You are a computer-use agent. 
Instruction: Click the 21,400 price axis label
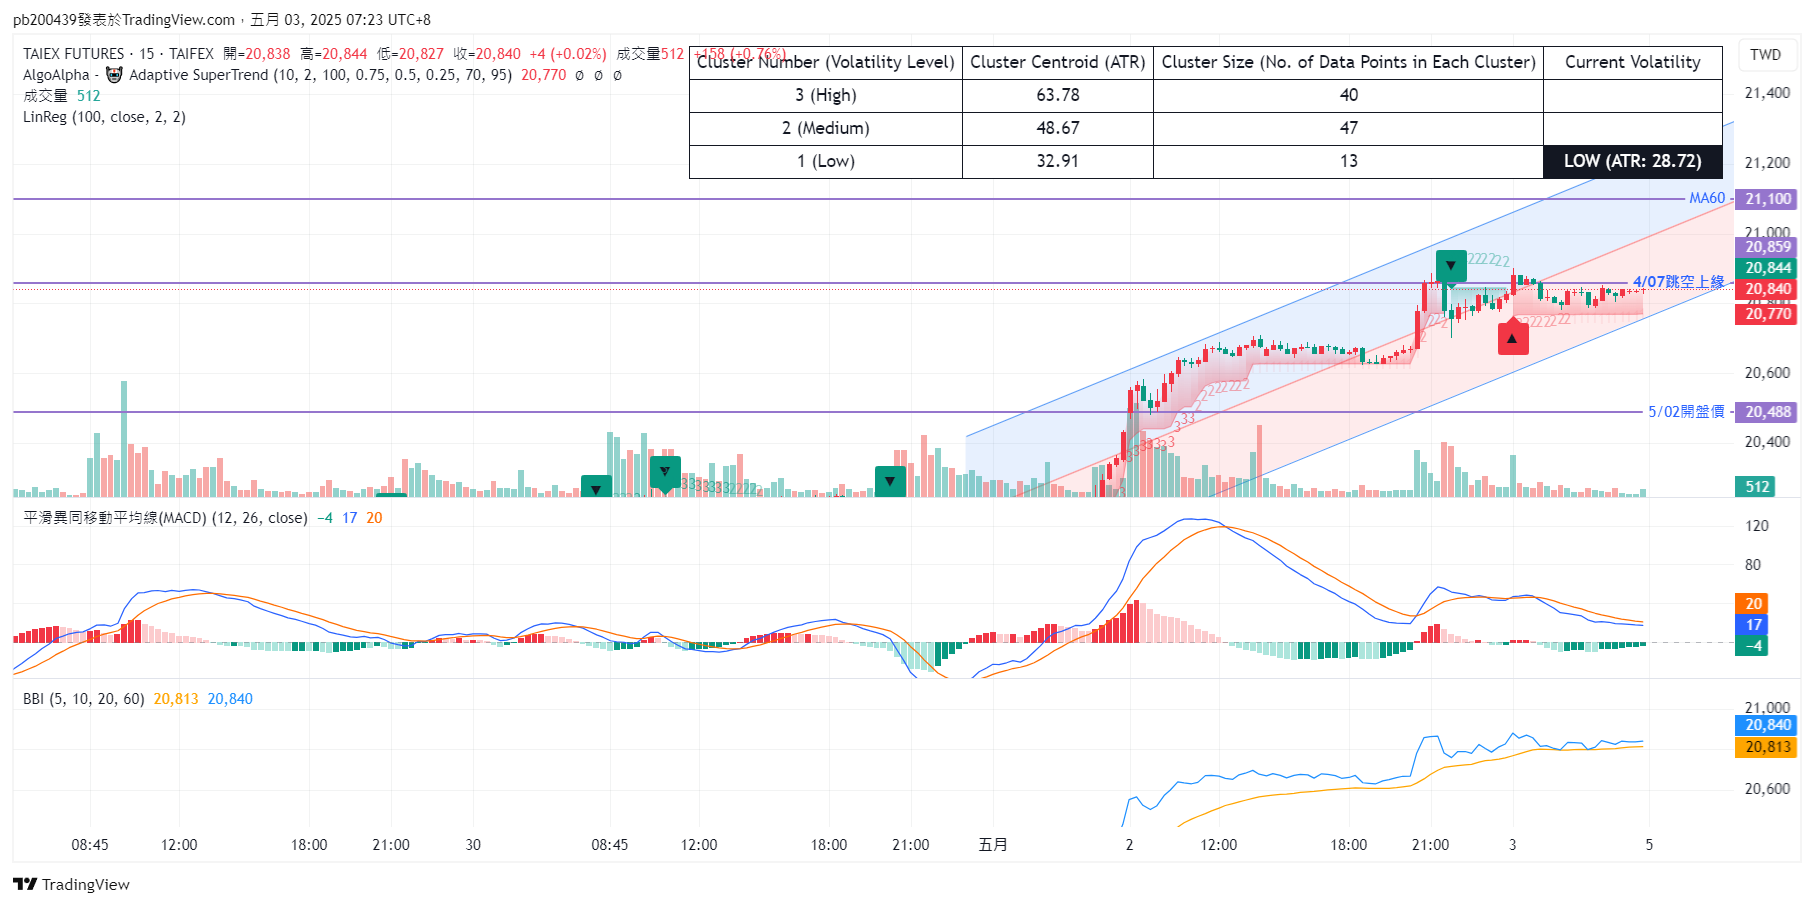(1767, 93)
